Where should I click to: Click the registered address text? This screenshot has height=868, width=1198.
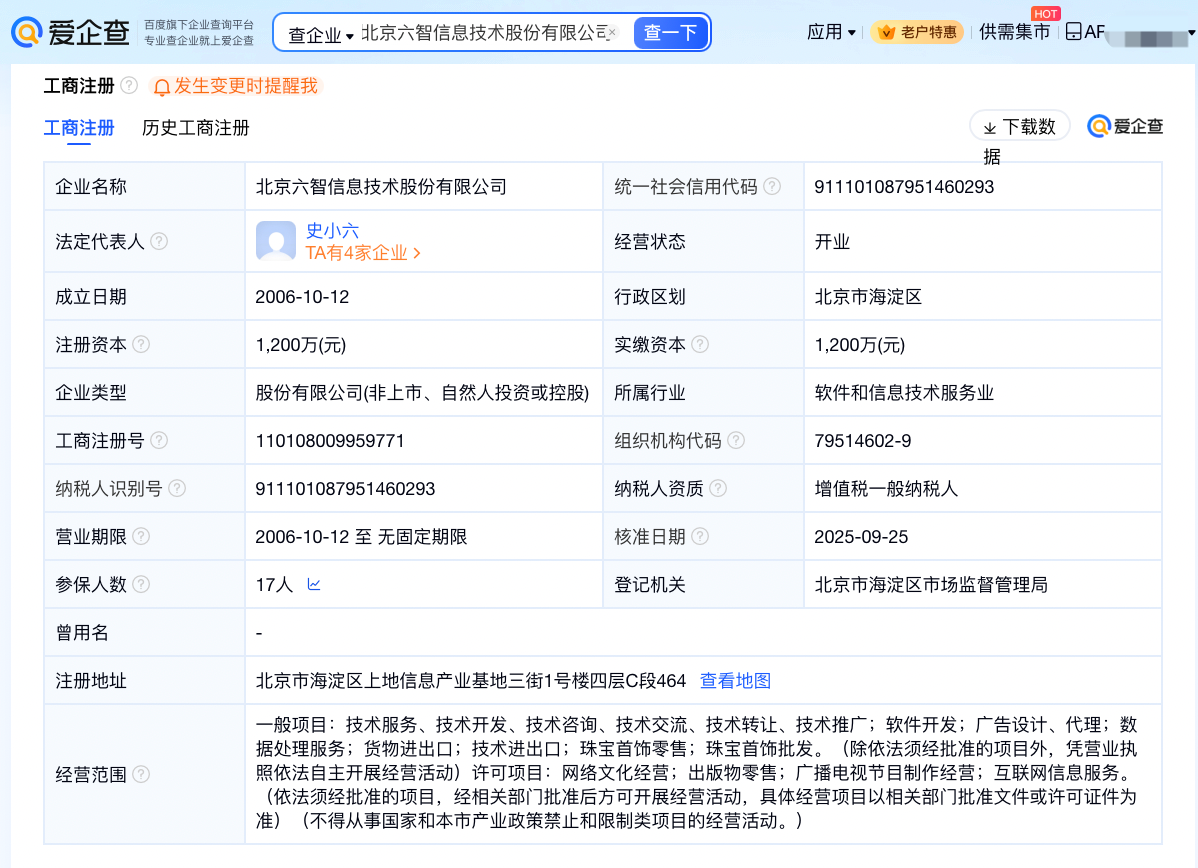[x=471, y=681]
